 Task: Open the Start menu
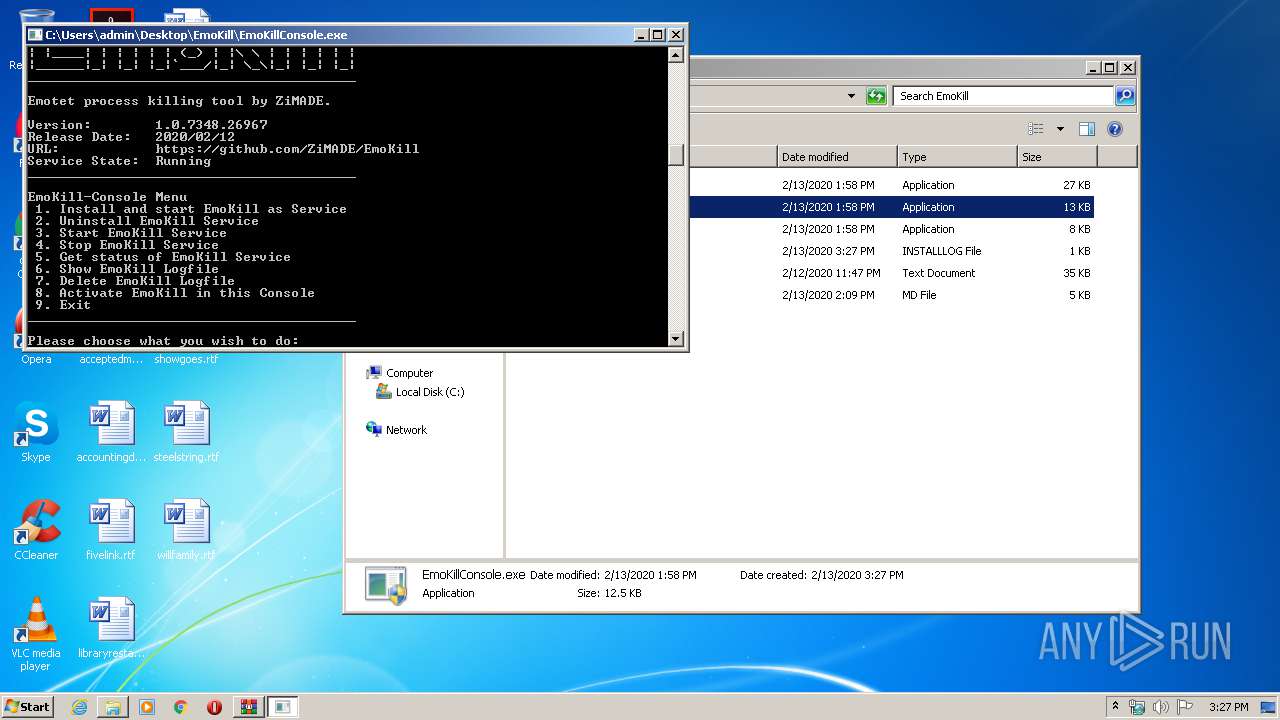pyautogui.click(x=27, y=707)
